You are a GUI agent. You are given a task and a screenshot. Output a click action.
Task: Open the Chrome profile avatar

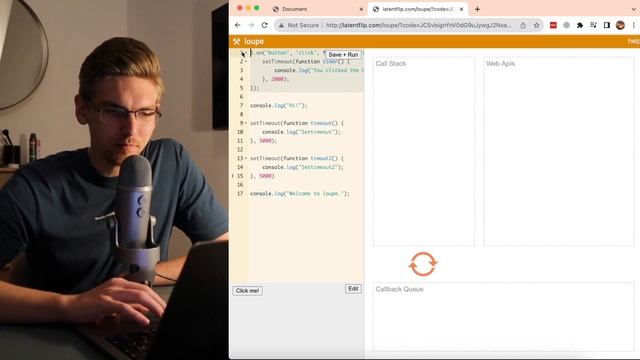(620, 25)
